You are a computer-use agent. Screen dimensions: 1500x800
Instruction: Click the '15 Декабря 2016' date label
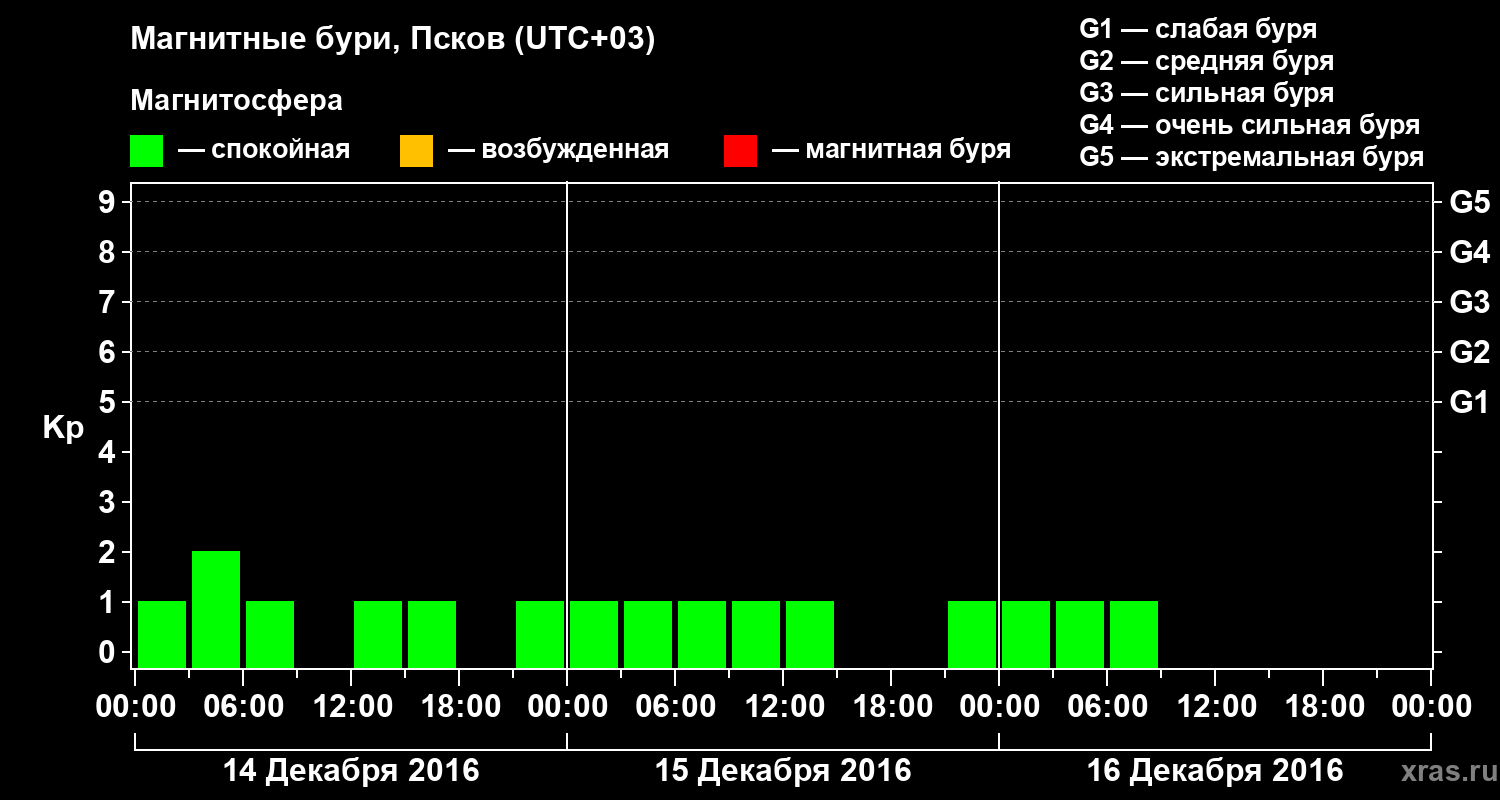pyautogui.click(x=783, y=771)
